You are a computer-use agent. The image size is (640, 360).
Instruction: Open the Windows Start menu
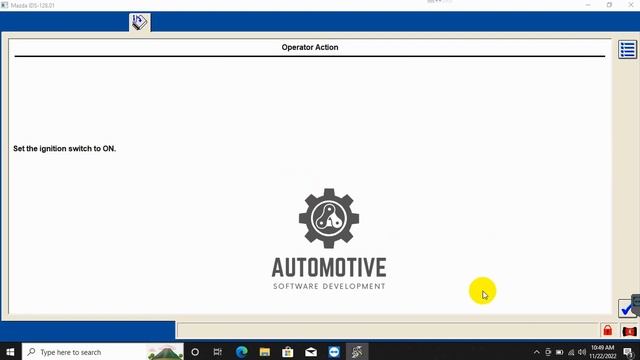point(10,352)
